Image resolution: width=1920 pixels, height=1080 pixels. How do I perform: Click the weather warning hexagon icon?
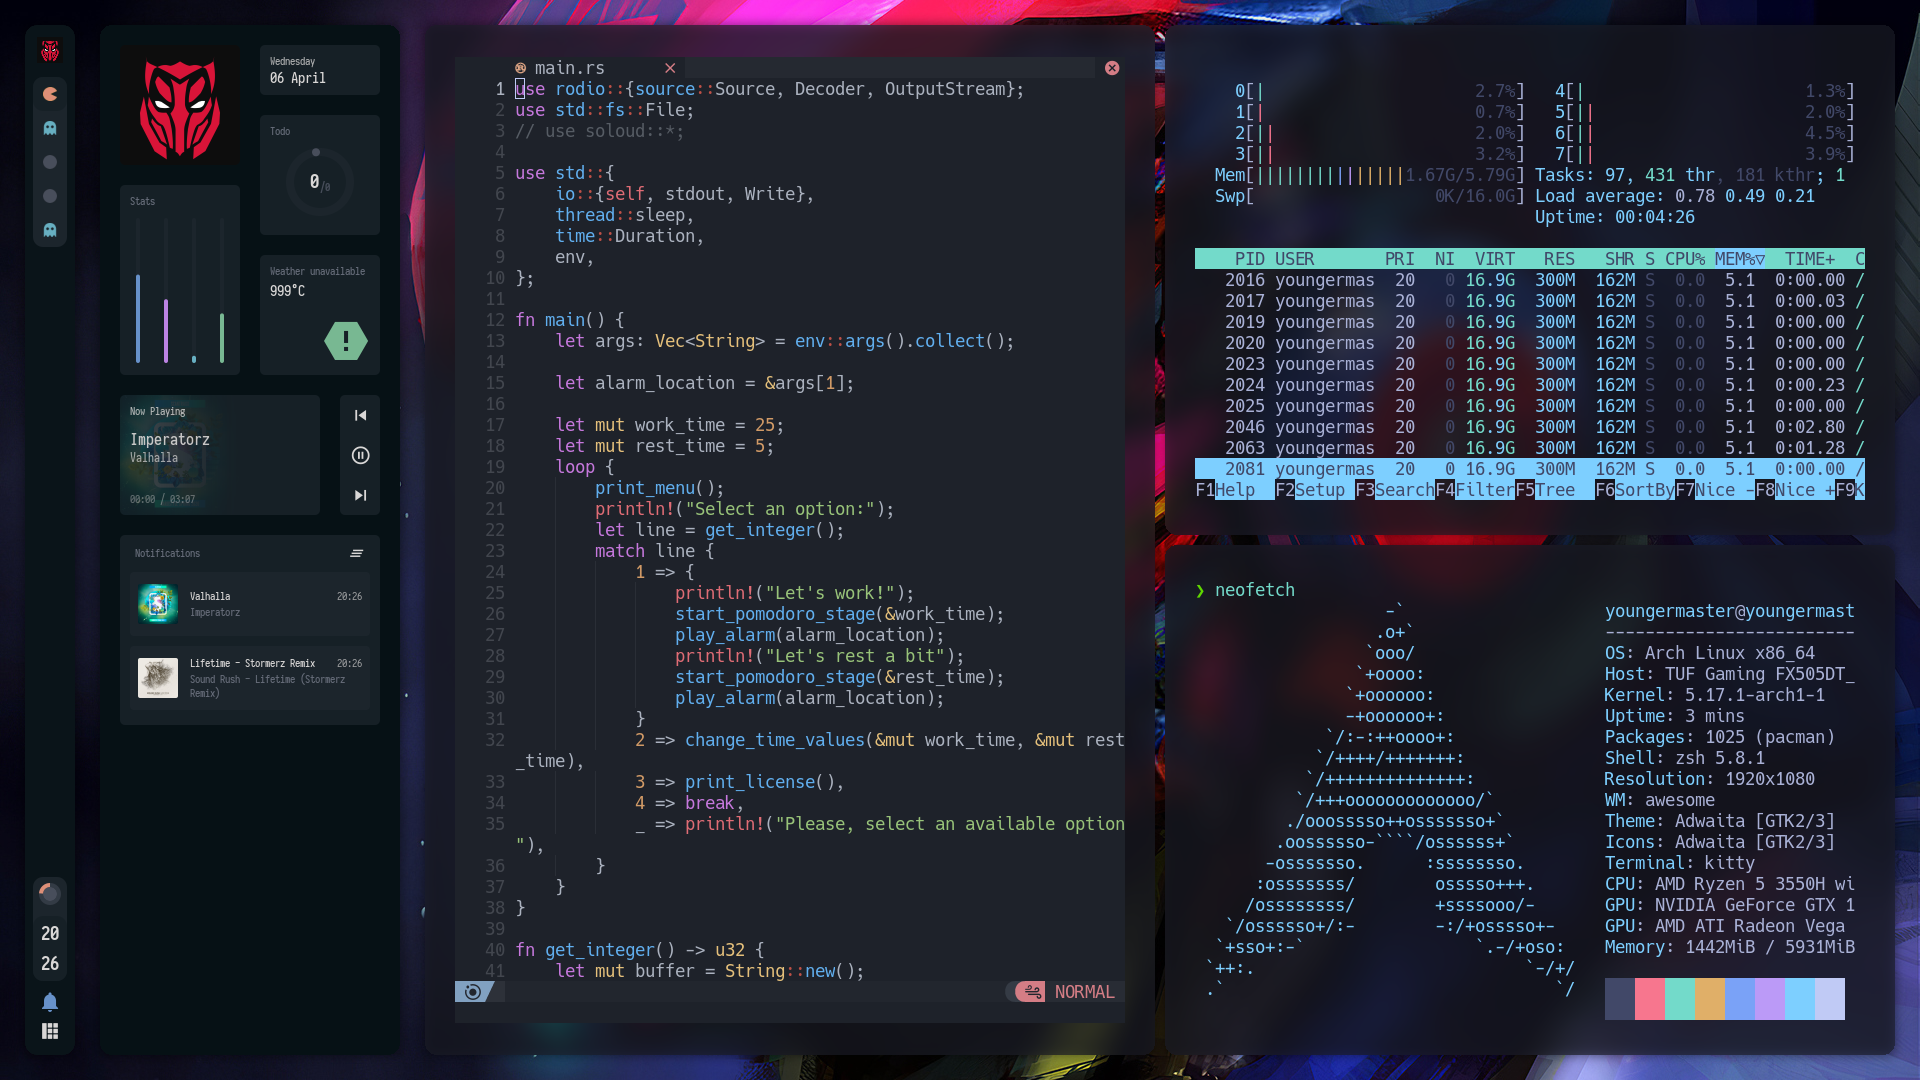tap(346, 341)
